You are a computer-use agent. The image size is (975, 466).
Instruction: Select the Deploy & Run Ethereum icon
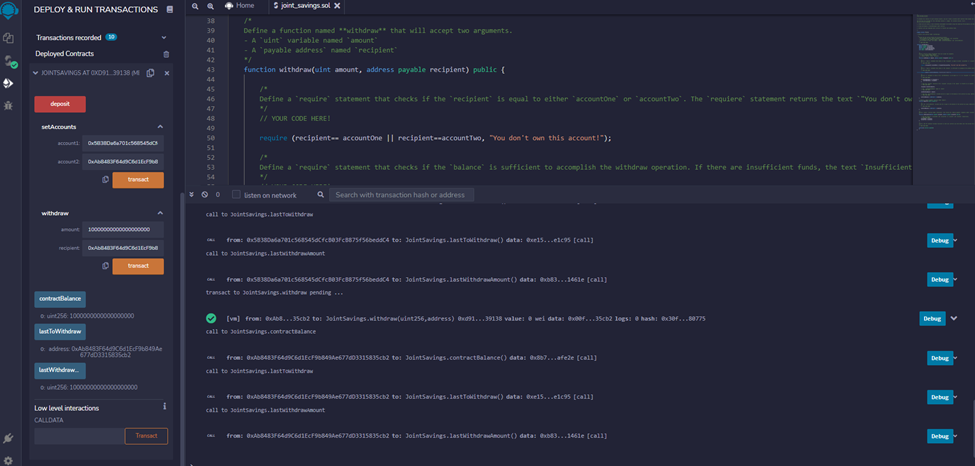click(9, 83)
